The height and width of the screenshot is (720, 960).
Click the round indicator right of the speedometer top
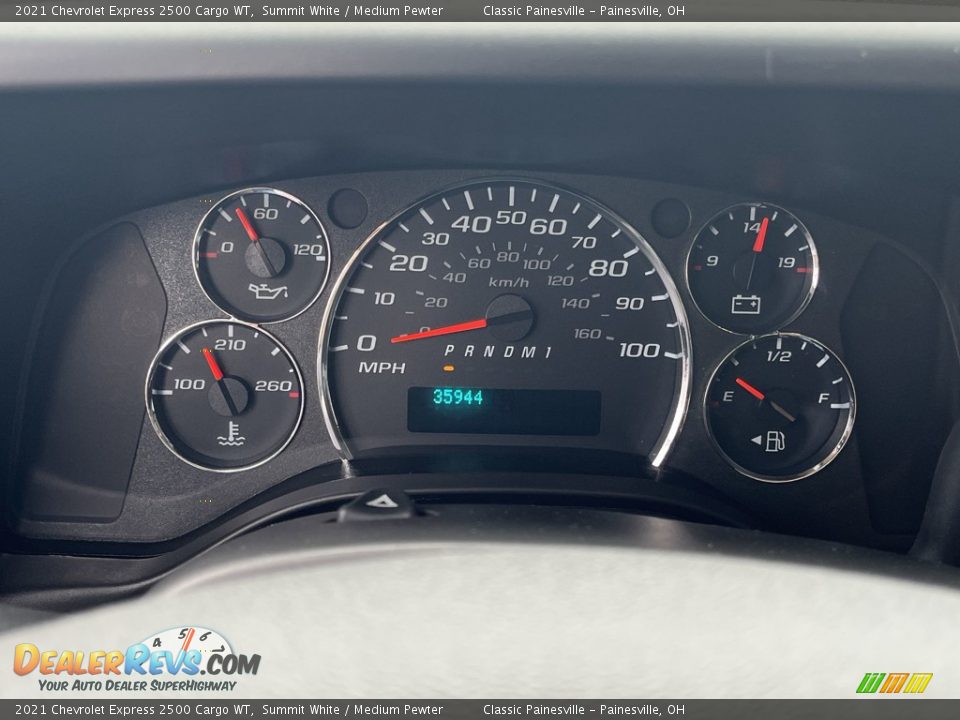(670, 217)
